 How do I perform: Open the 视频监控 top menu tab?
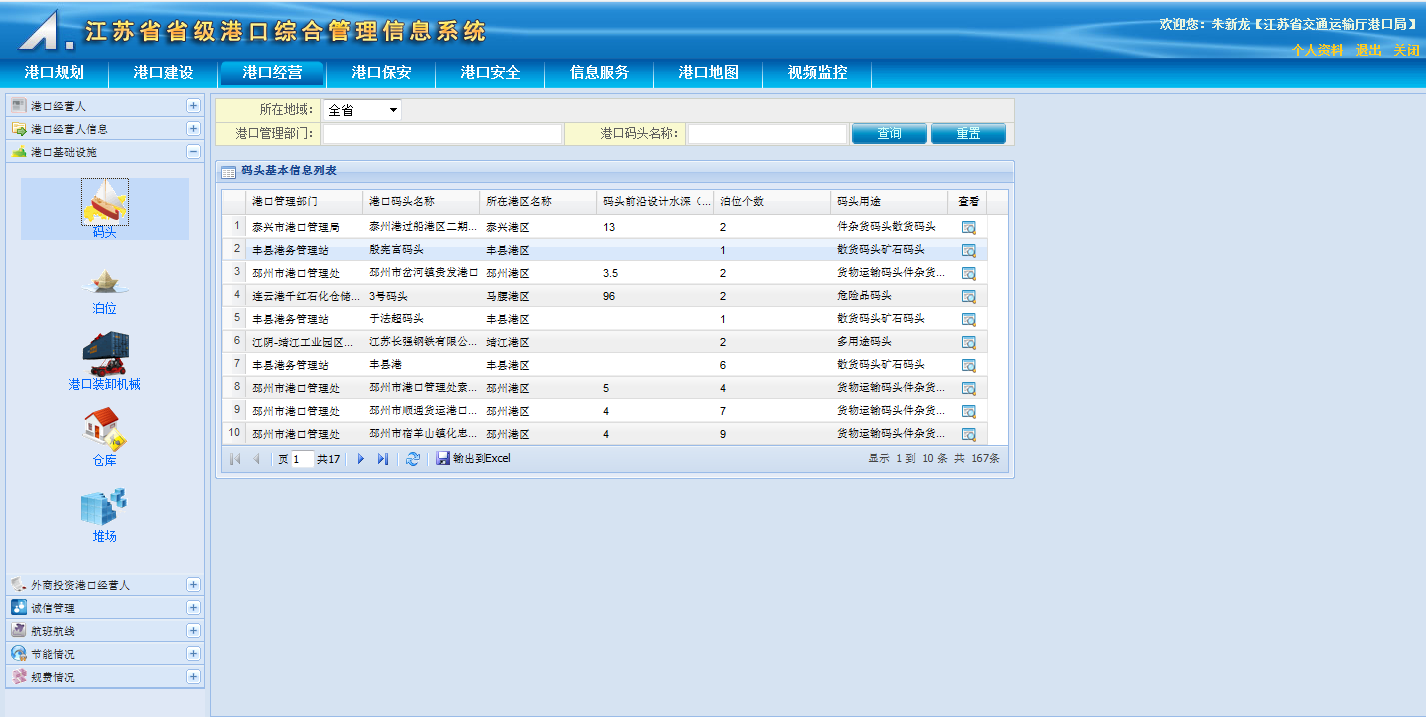[x=817, y=73]
